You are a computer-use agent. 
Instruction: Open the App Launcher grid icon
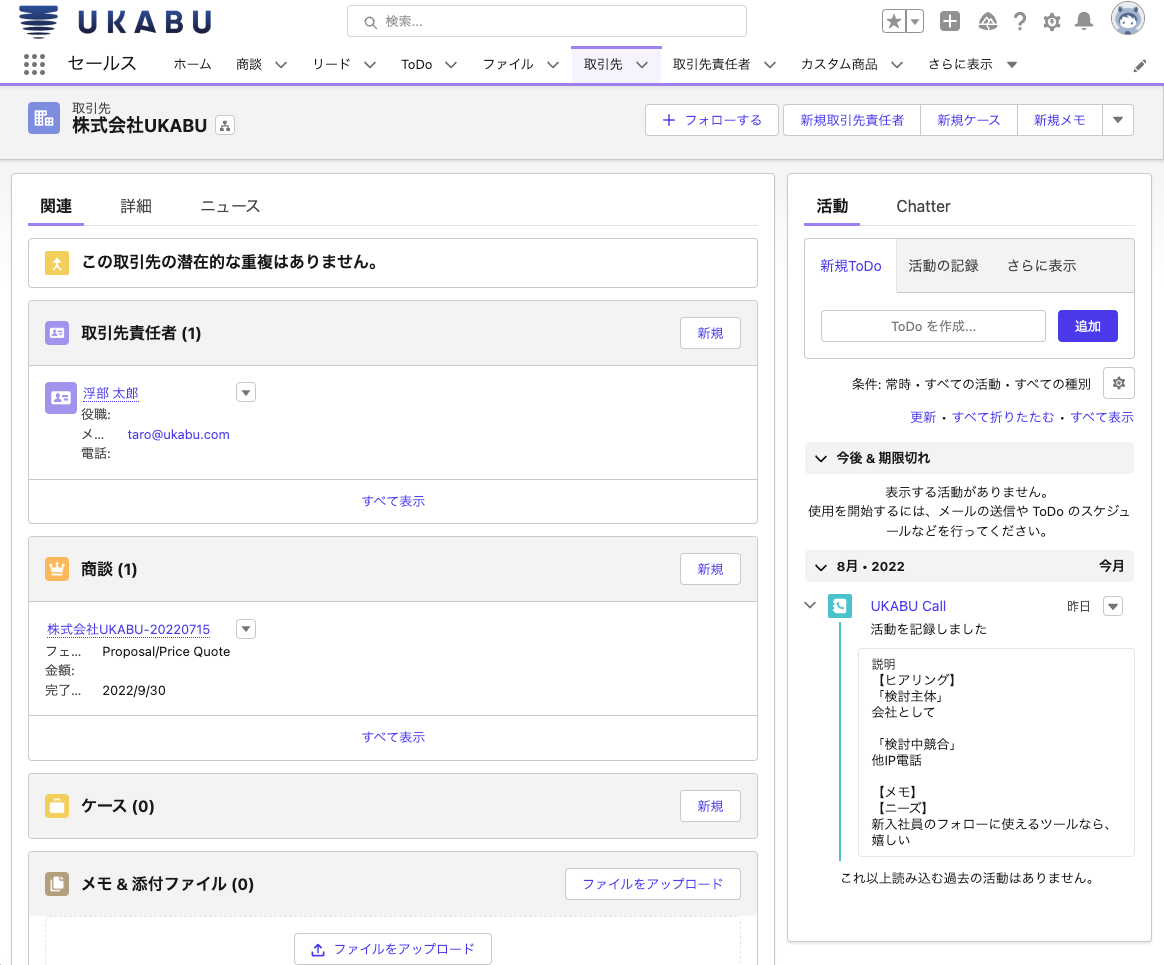click(x=34, y=65)
